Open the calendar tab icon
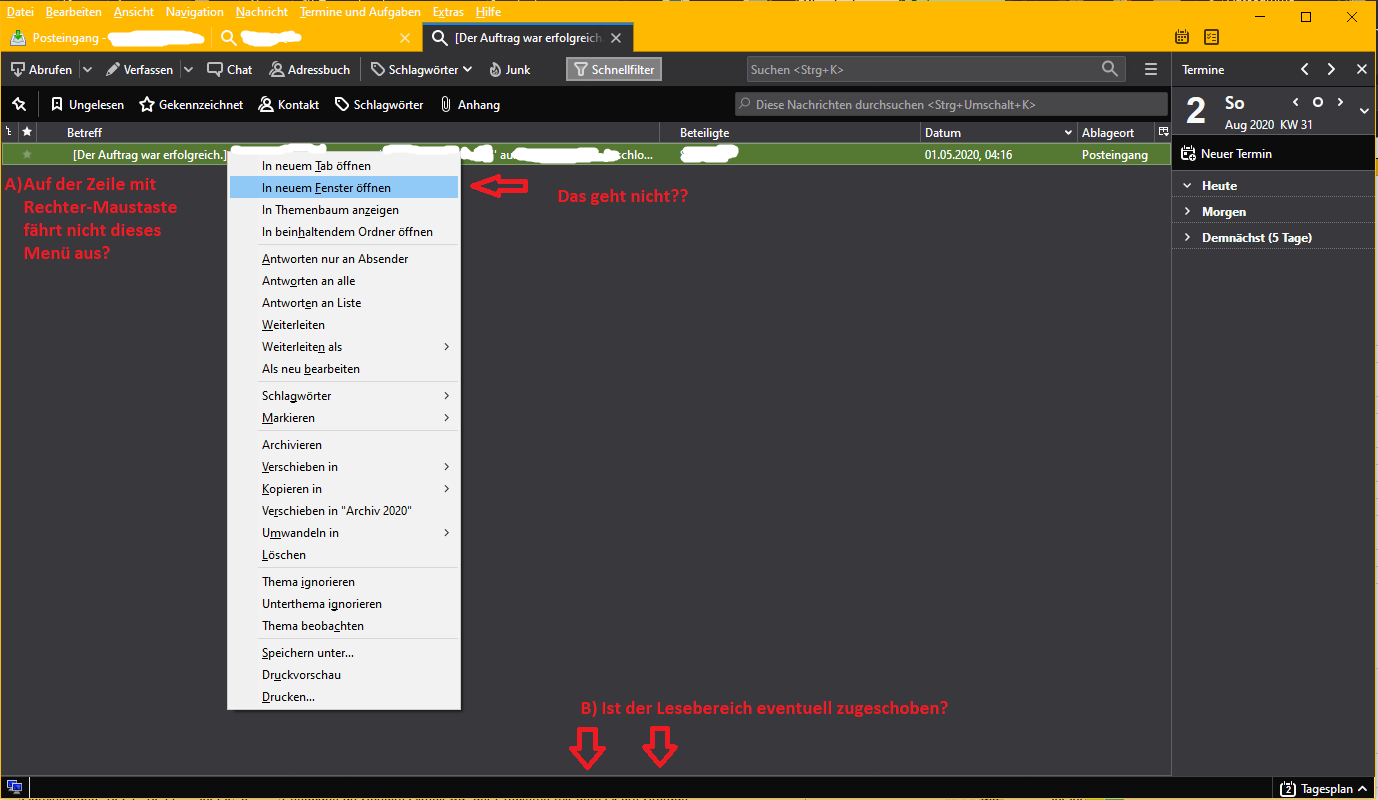Image resolution: width=1378 pixels, height=800 pixels. point(1182,37)
